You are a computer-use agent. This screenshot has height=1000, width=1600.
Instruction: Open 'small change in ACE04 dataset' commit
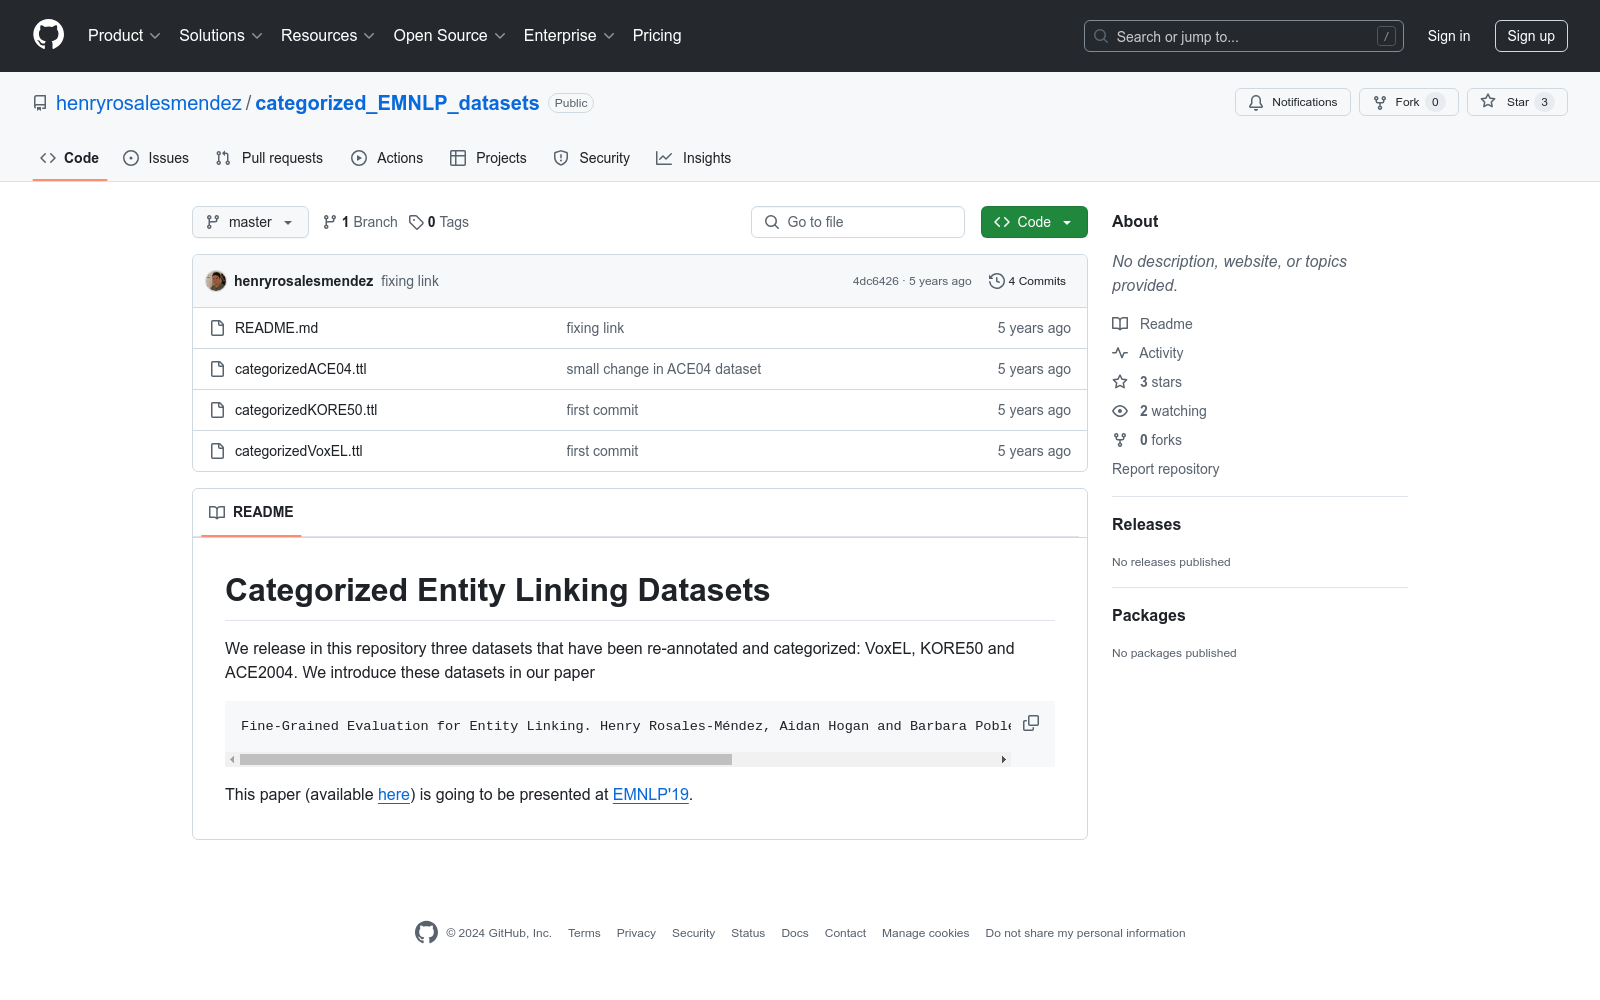664,369
